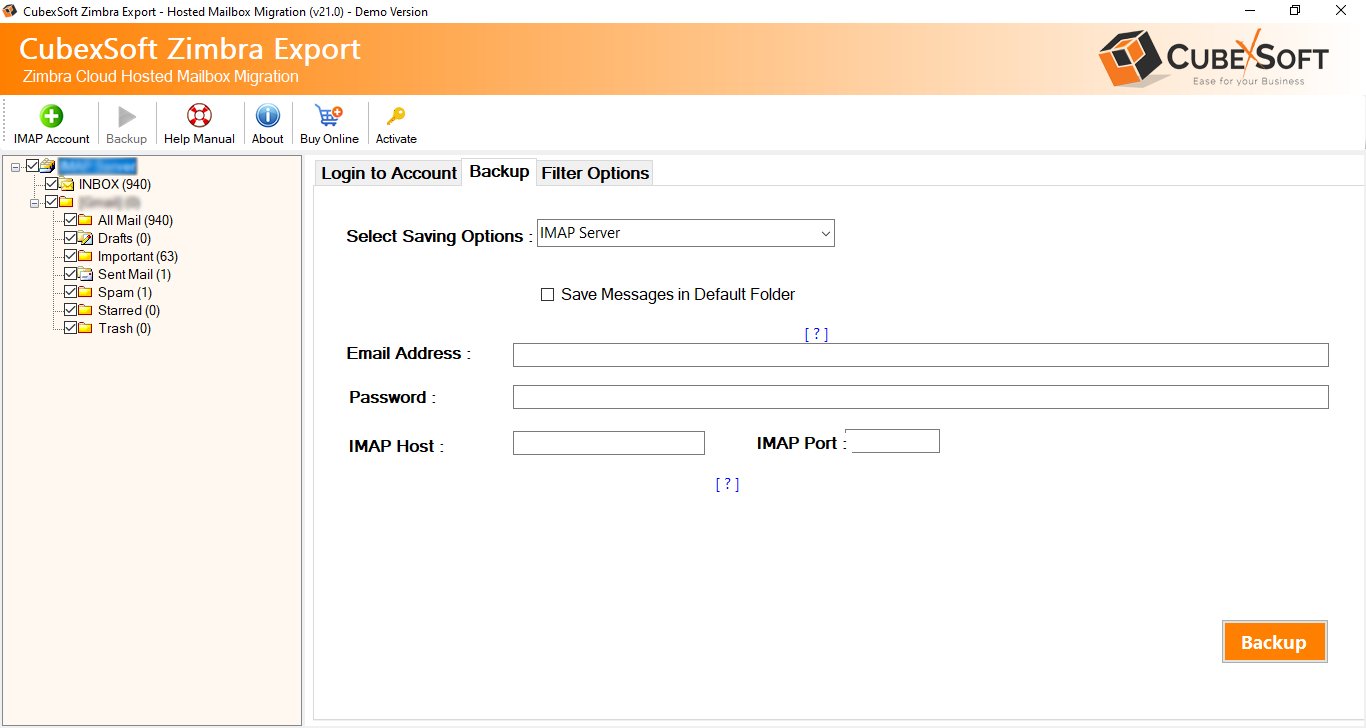
Task: Click the Trash folder icon
Action: [x=85, y=328]
